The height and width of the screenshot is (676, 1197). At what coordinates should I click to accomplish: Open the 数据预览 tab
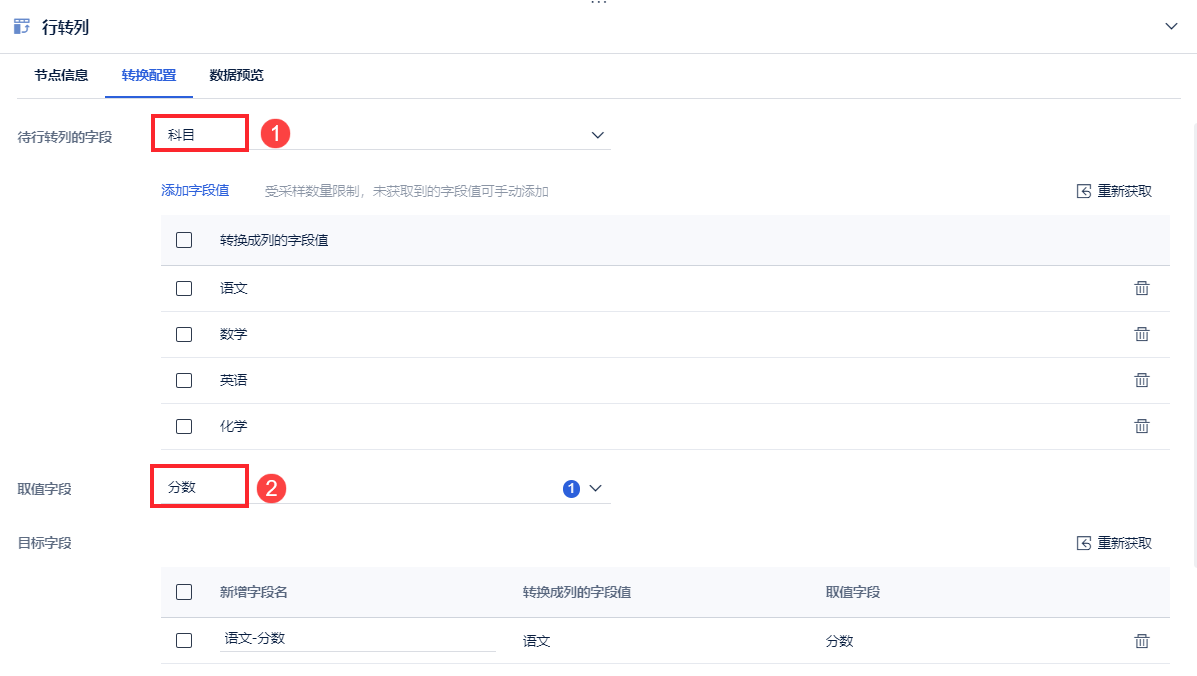pos(237,75)
